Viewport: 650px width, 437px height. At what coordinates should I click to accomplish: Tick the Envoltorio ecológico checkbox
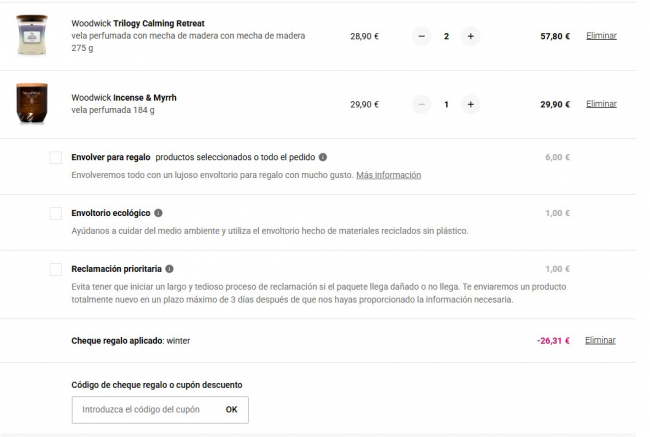(56, 214)
